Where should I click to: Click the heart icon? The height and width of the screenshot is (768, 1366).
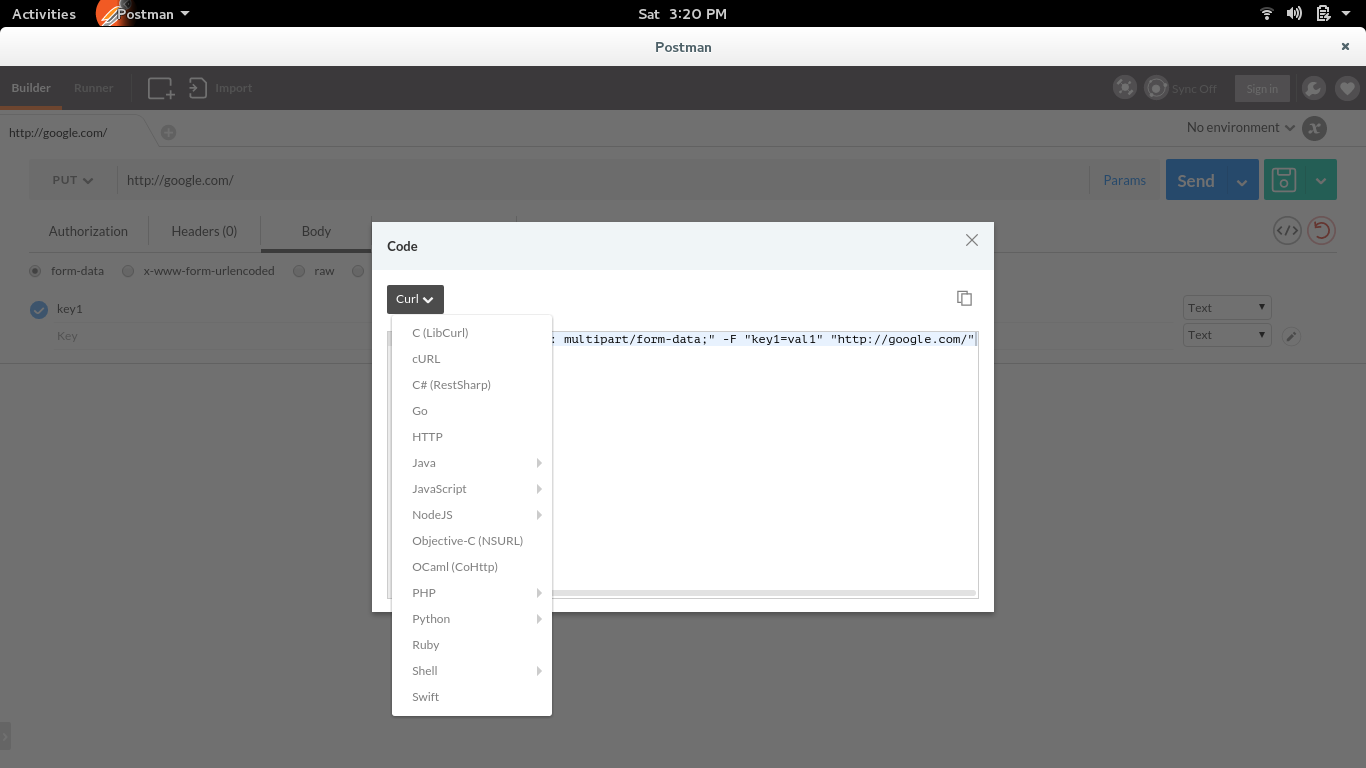click(1347, 88)
